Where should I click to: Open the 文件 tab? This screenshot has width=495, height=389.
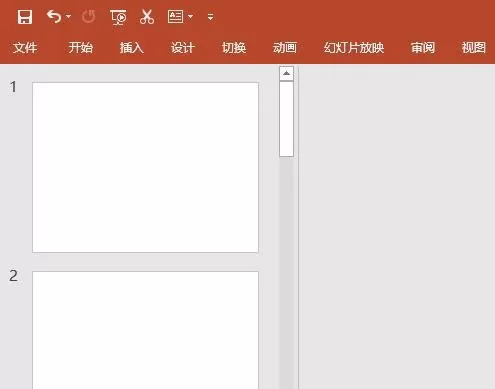[x=25, y=48]
